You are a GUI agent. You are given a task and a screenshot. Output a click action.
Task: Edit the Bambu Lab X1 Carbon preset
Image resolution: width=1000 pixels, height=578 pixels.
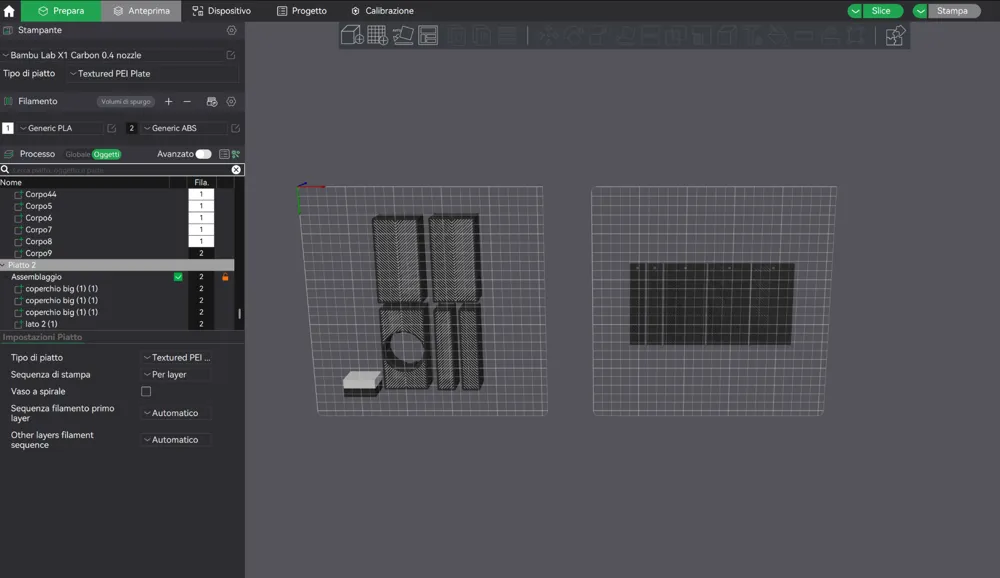pos(231,55)
